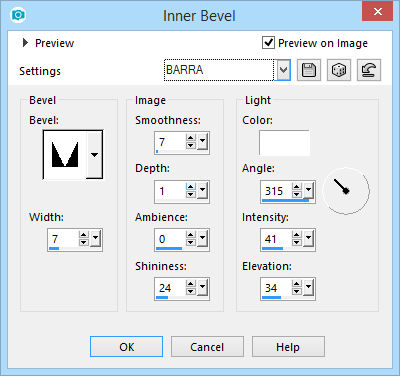Increase Elevation with up arrow
400x376 pixels.
297,284
